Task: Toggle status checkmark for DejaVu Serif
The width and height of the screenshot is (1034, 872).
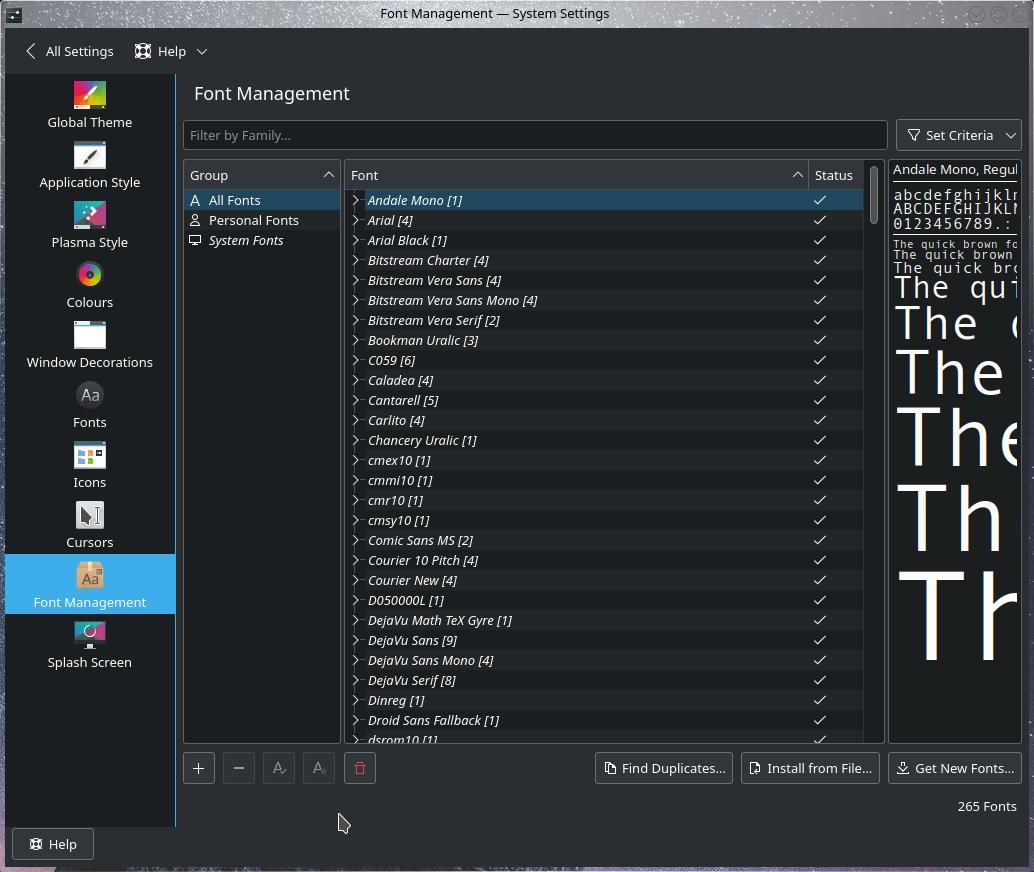Action: point(820,680)
